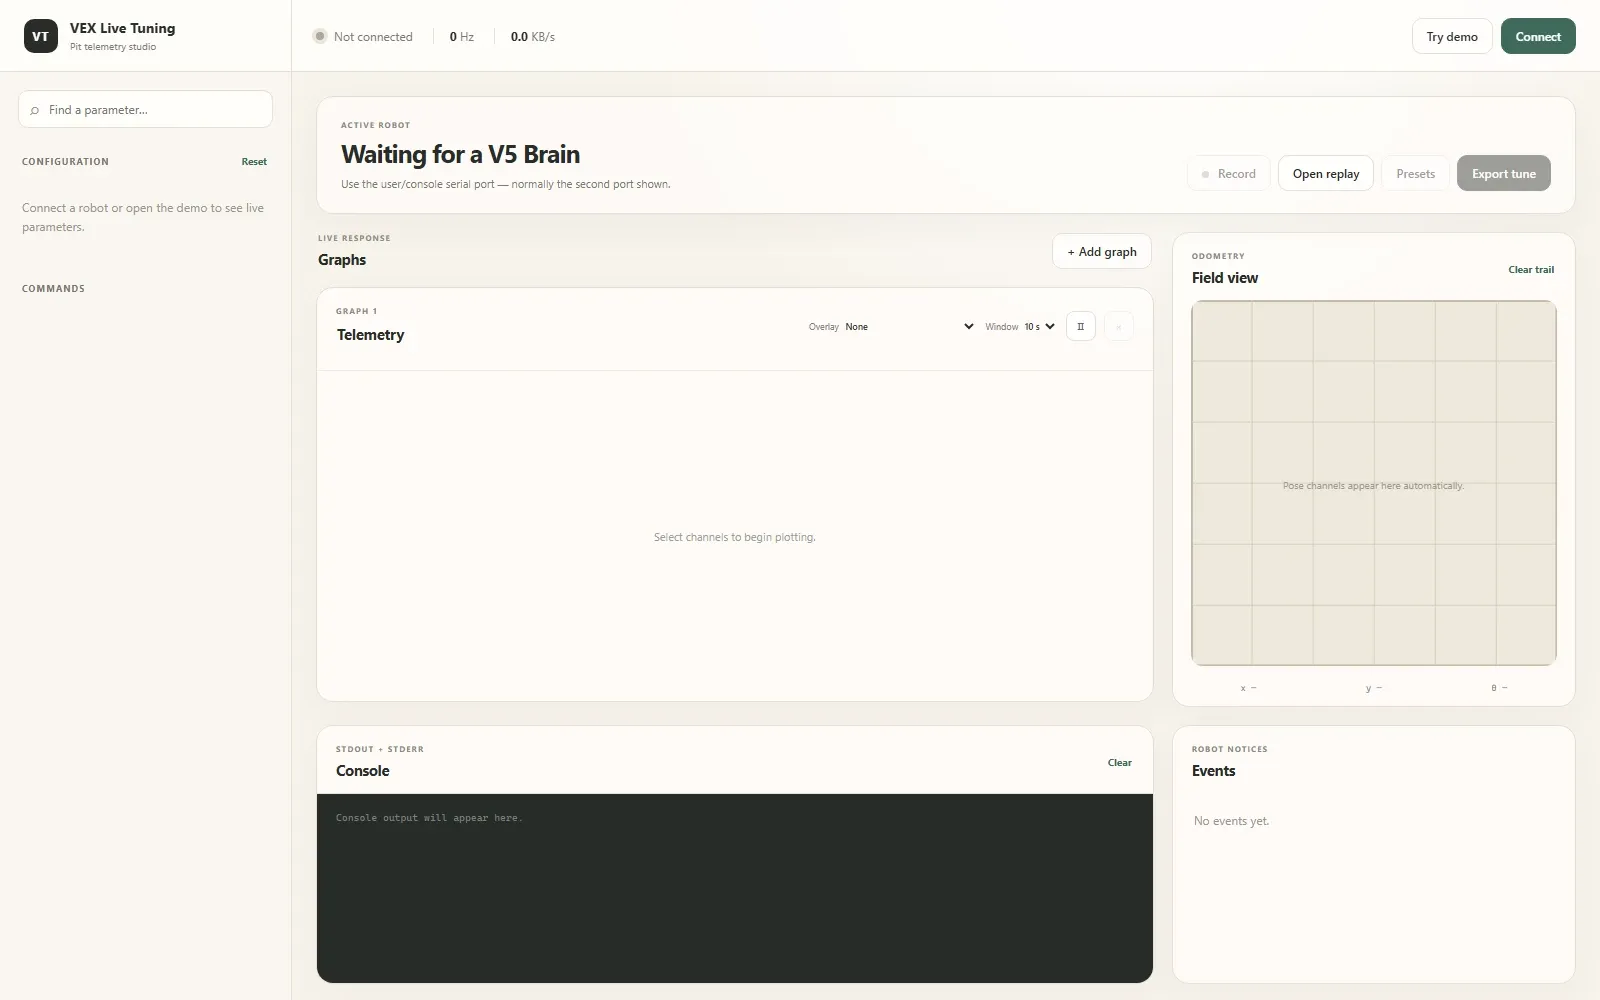This screenshot has width=1600, height=1000.
Task: Click the dark console output area
Action: pyautogui.click(x=735, y=888)
